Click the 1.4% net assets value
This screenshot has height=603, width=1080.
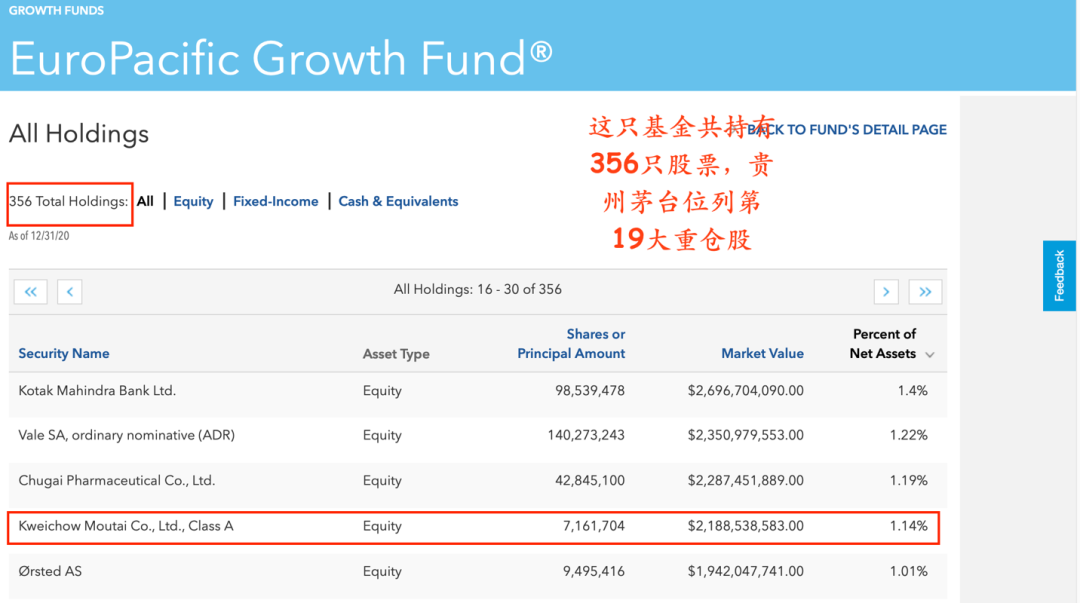pos(913,391)
